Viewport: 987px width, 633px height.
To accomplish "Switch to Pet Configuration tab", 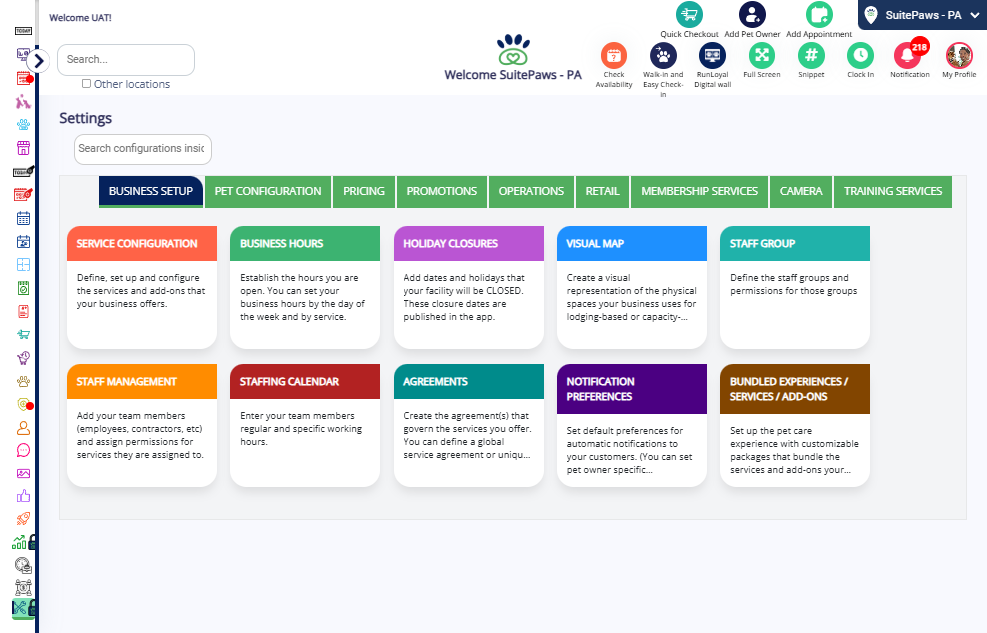I will click(268, 191).
